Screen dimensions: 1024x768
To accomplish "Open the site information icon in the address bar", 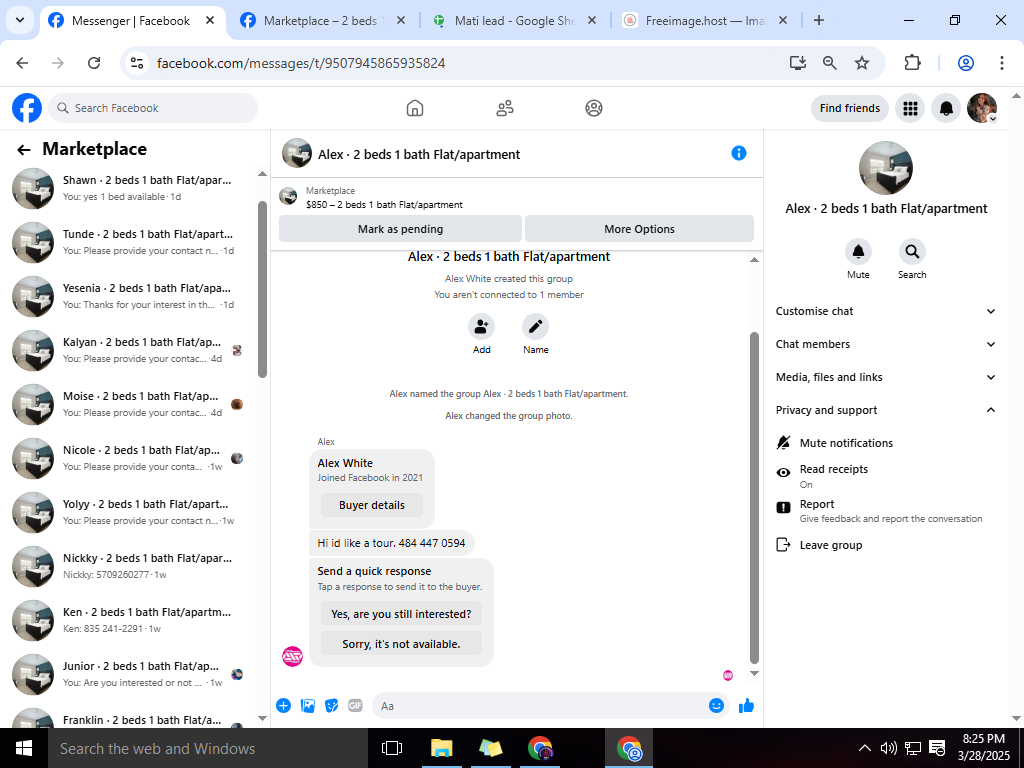I will (x=136, y=63).
